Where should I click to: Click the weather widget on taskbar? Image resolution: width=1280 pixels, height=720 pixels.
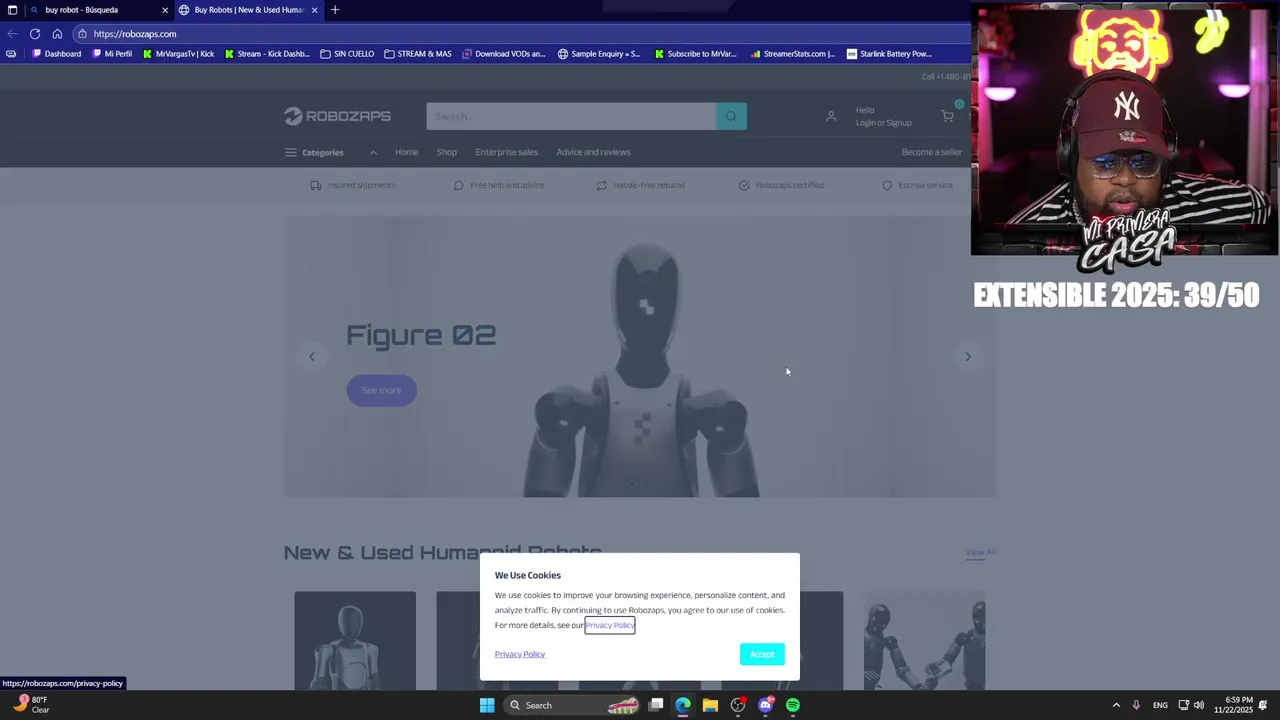click(30, 705)
